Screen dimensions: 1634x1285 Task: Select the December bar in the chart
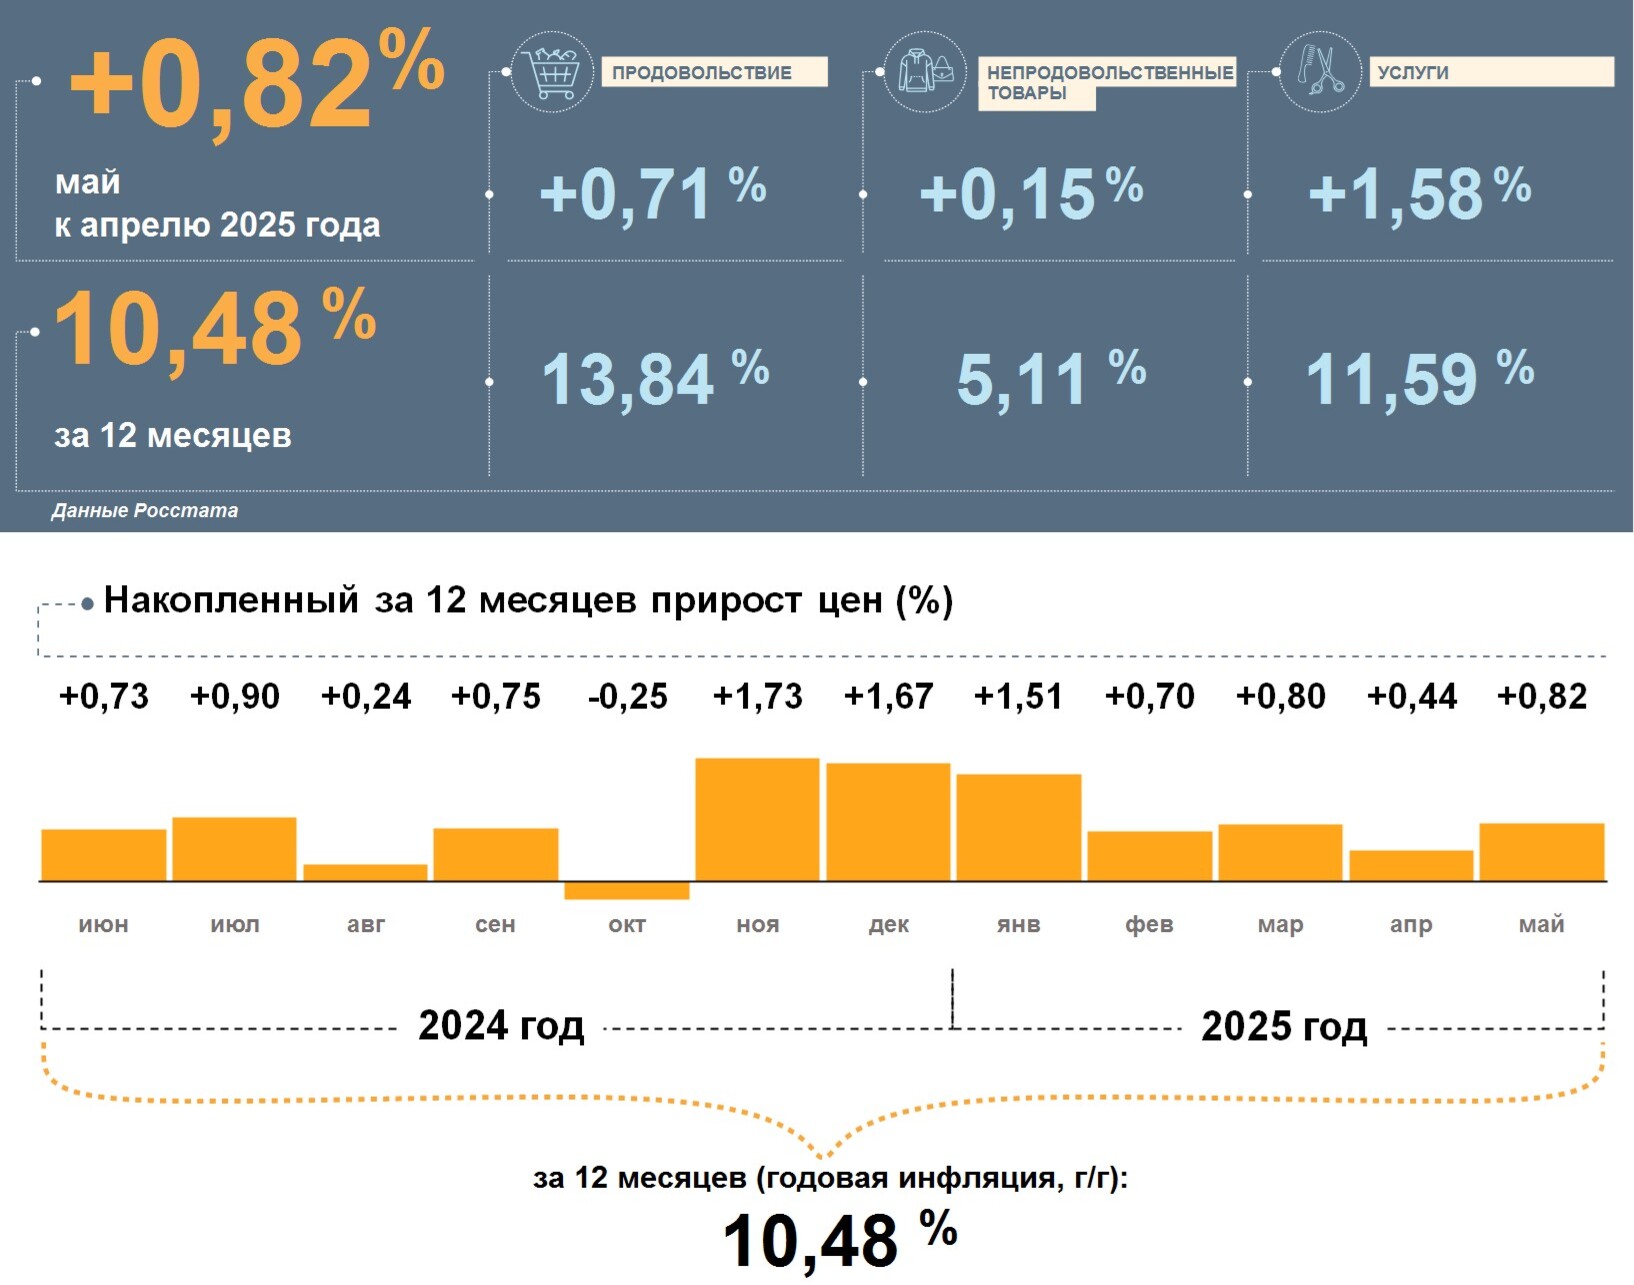click(888, 822)
